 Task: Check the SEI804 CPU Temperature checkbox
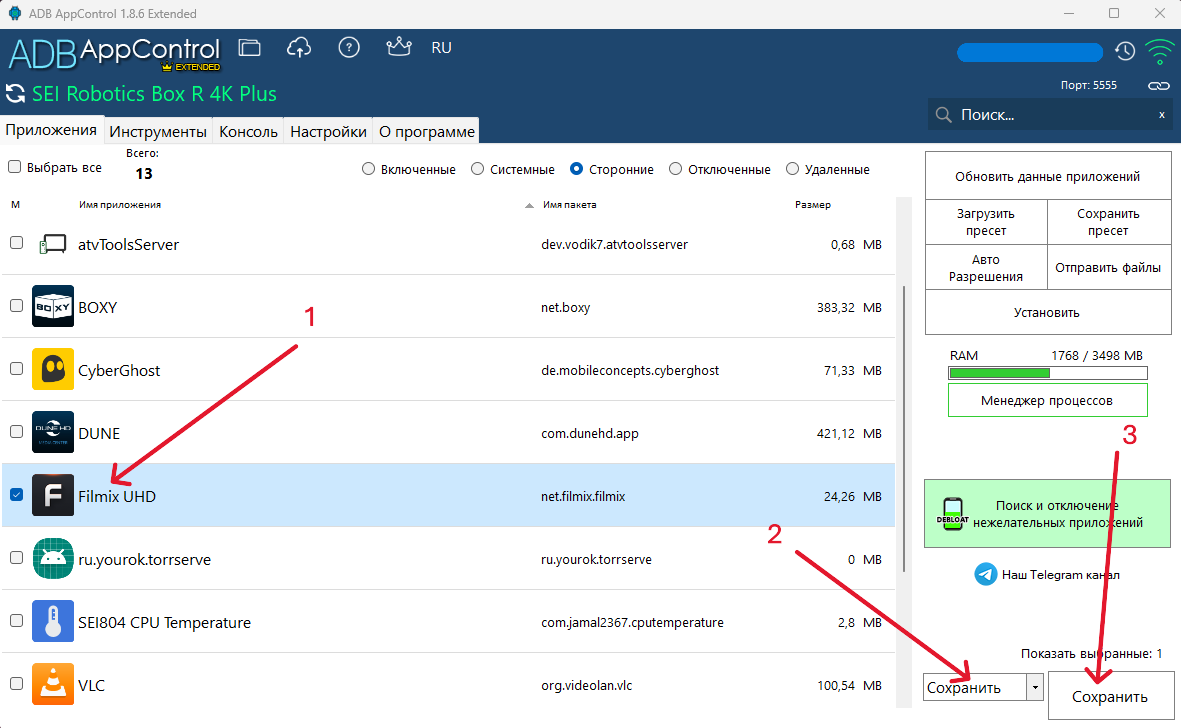pyautogui.click(x=17, y=621)
